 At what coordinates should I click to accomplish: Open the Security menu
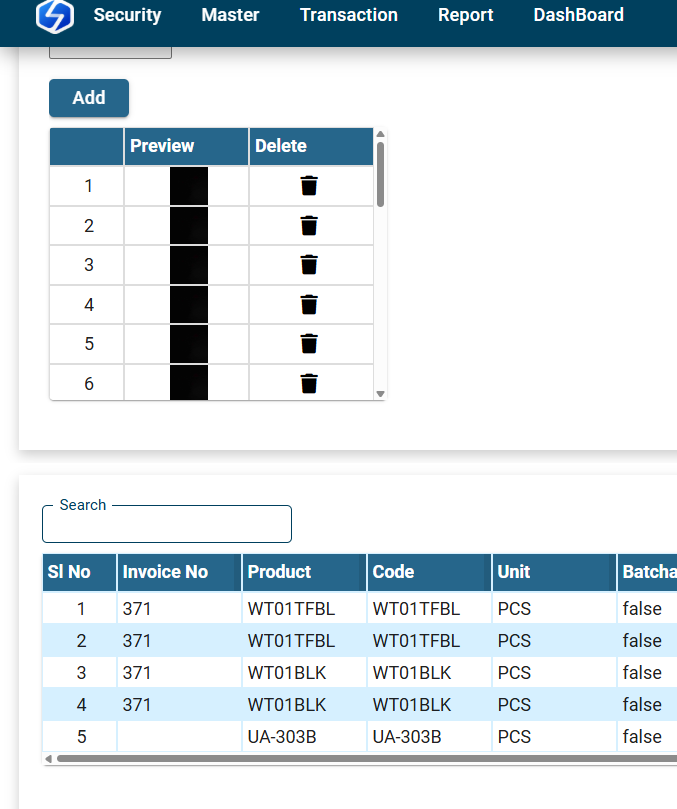point(127,15)
